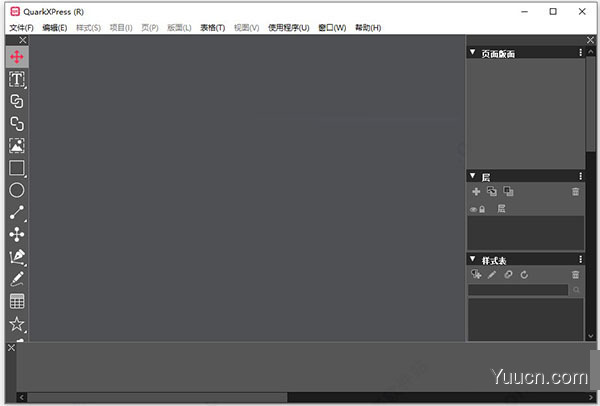Click the QuarkXPress app logo in title bar
Viewport: 600px width, 406px height.
15,11
